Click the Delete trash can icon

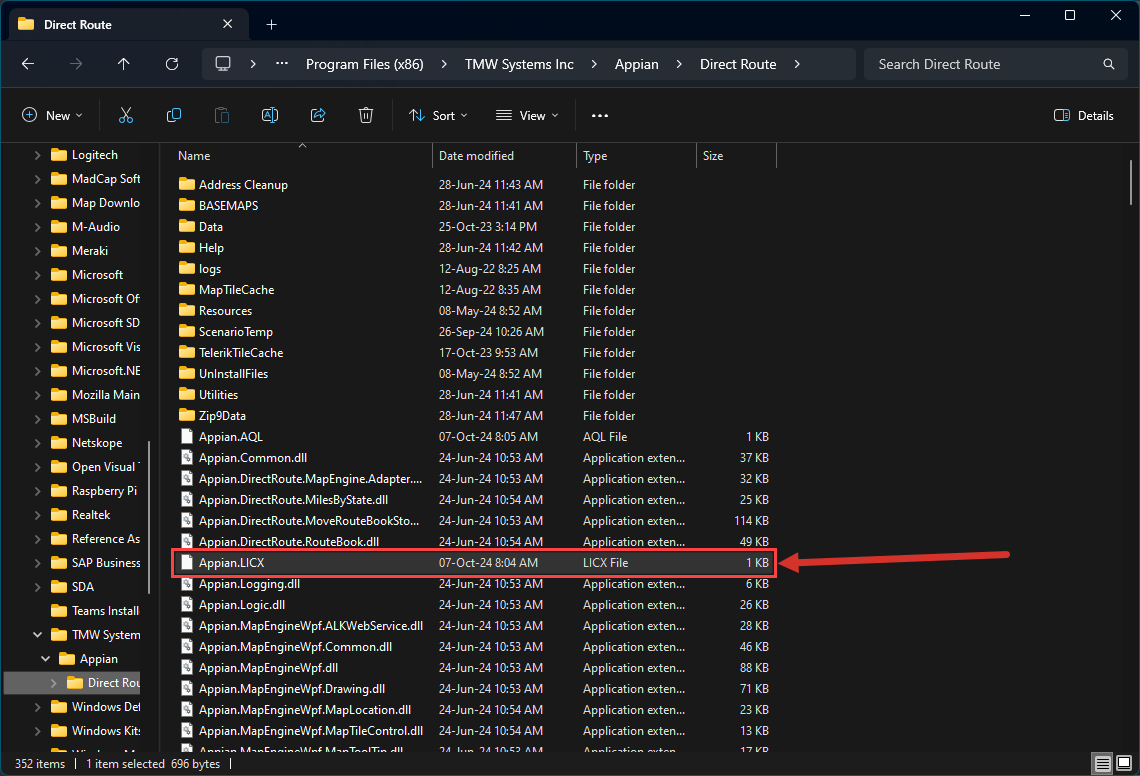(x=366, y=116)
